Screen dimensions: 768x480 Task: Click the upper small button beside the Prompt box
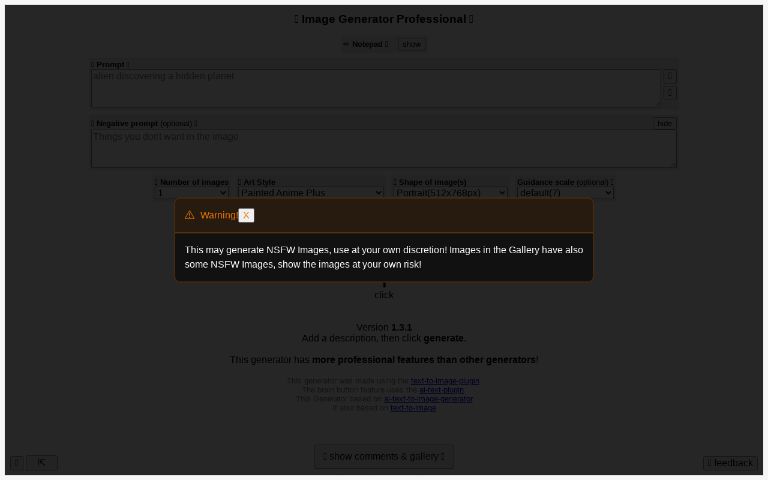(670, 76)
